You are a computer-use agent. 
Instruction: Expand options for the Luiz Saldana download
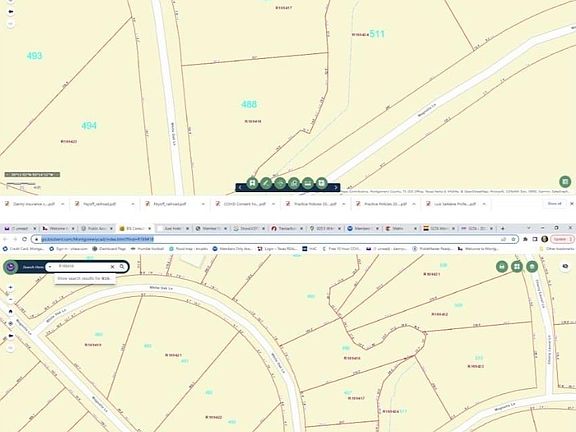pos(484,204)
